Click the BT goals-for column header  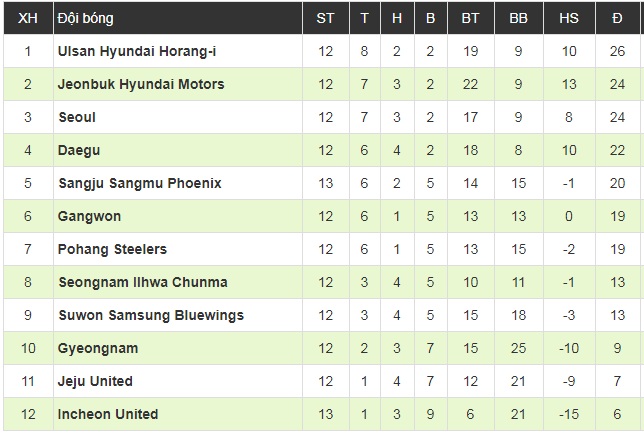(470, 18)
